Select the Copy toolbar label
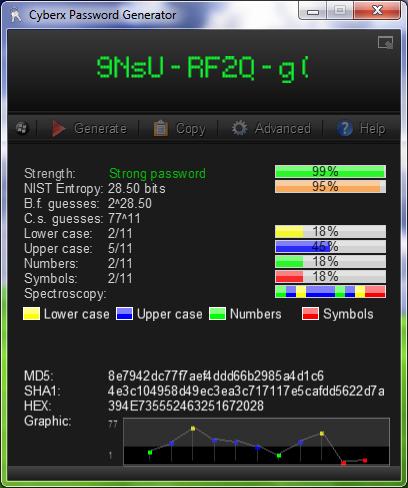408x488 pixels. click(191, 129)
